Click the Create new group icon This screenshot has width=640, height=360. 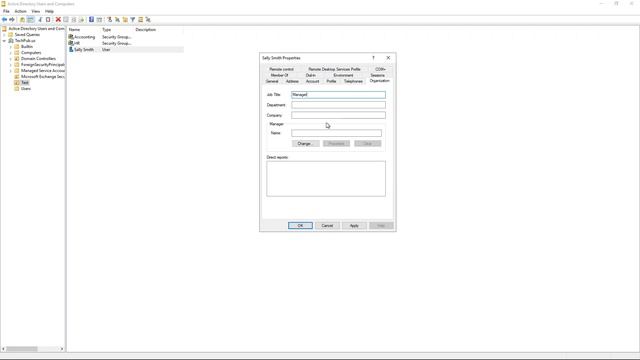pyautogui.click(x=118, y=20)
